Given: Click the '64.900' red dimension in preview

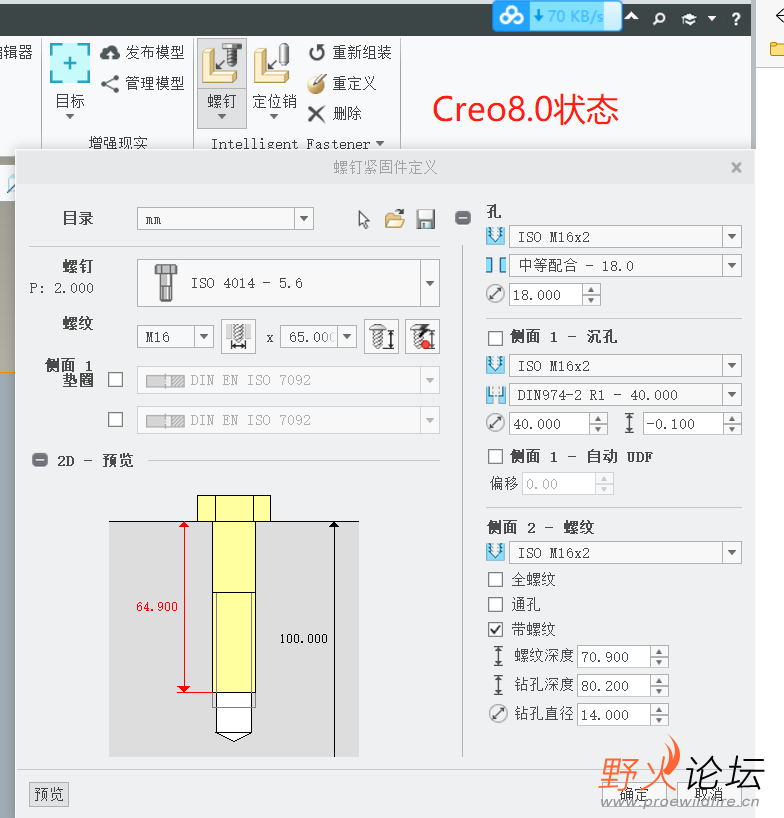Looking at the screenshot, I should (x=157, y=607).
